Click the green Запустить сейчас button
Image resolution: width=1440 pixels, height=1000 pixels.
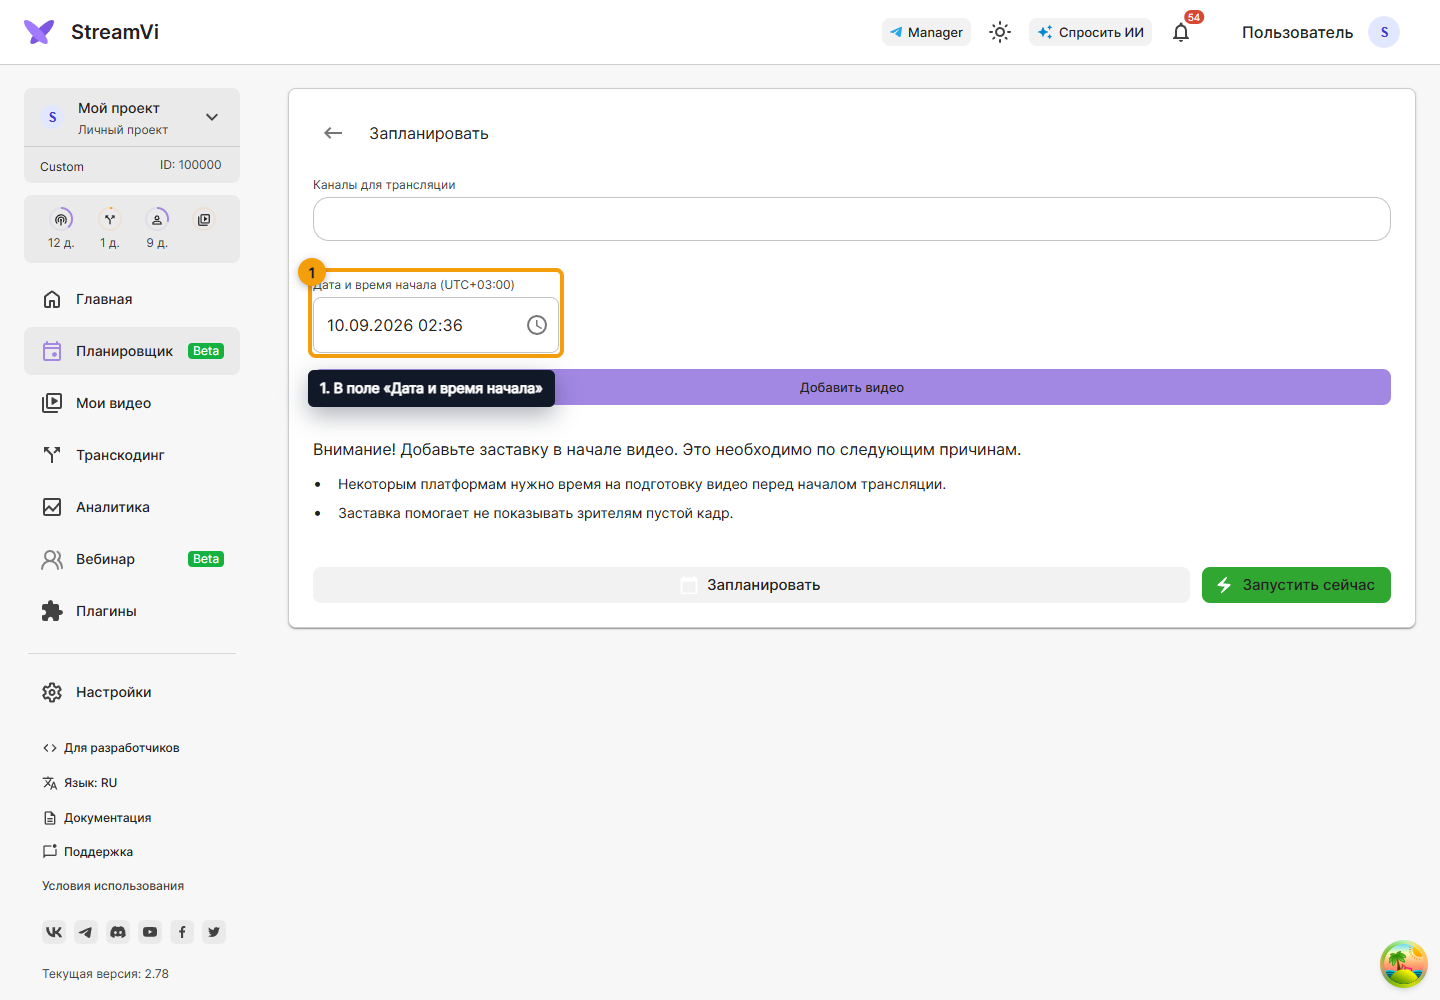click(x=1296, y=585)
